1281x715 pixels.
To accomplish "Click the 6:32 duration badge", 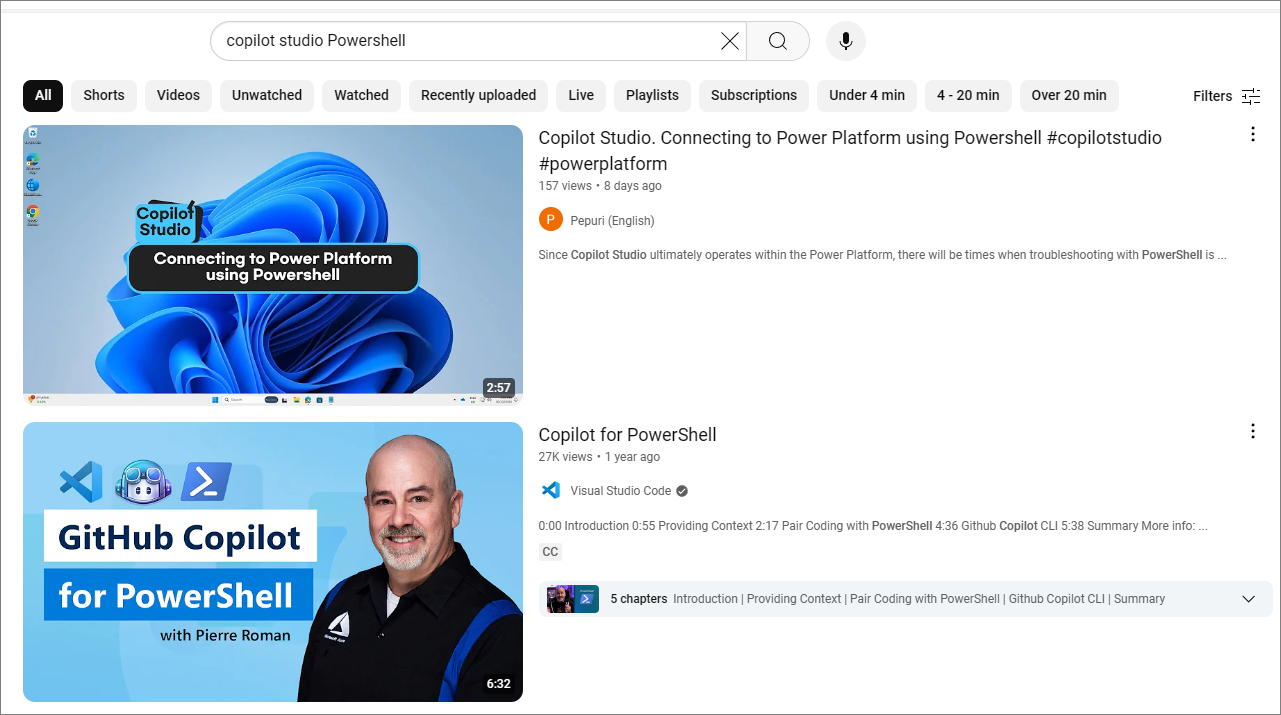I will 498,684.
